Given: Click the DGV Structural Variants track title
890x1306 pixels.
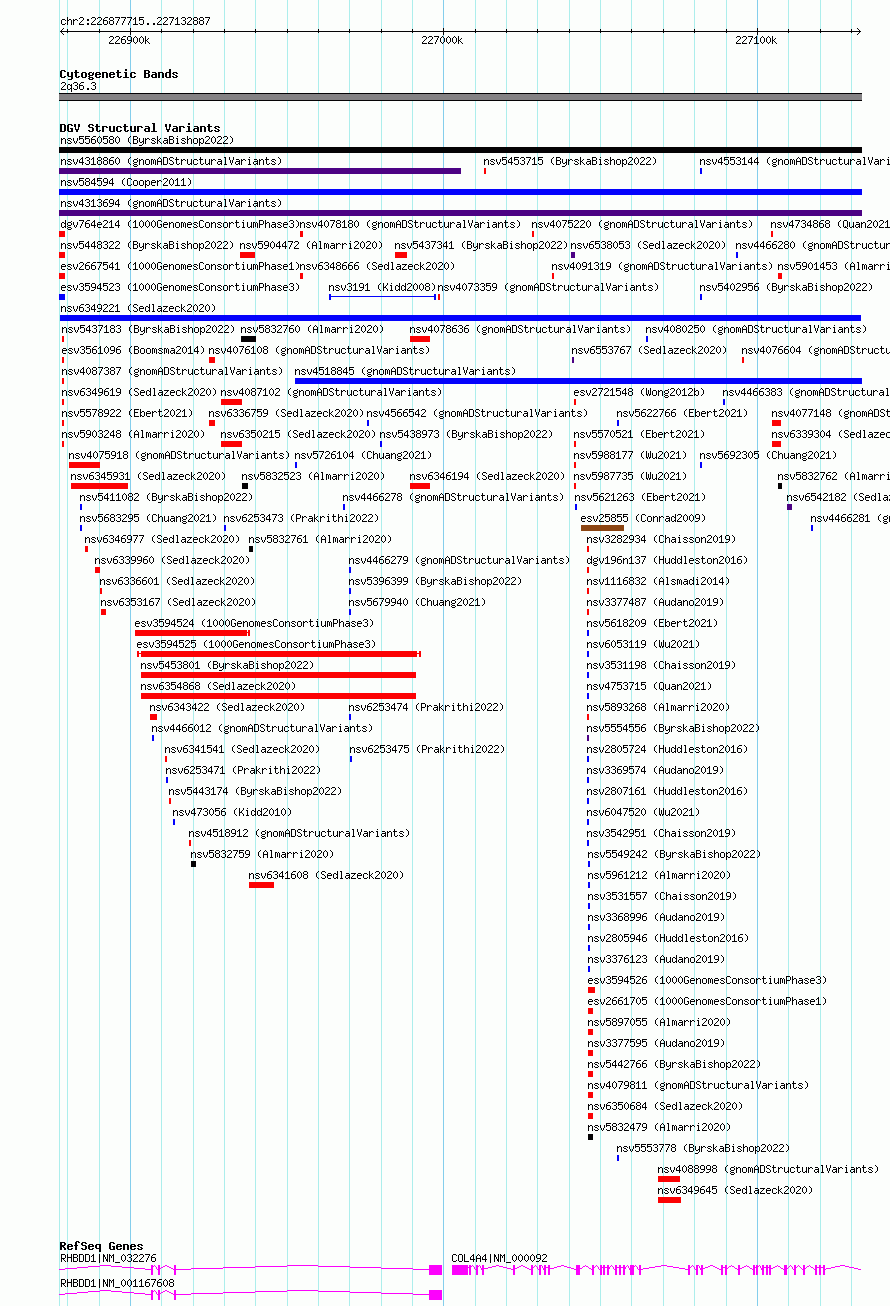Looking at the screenshot, I should tap(140, 128).
